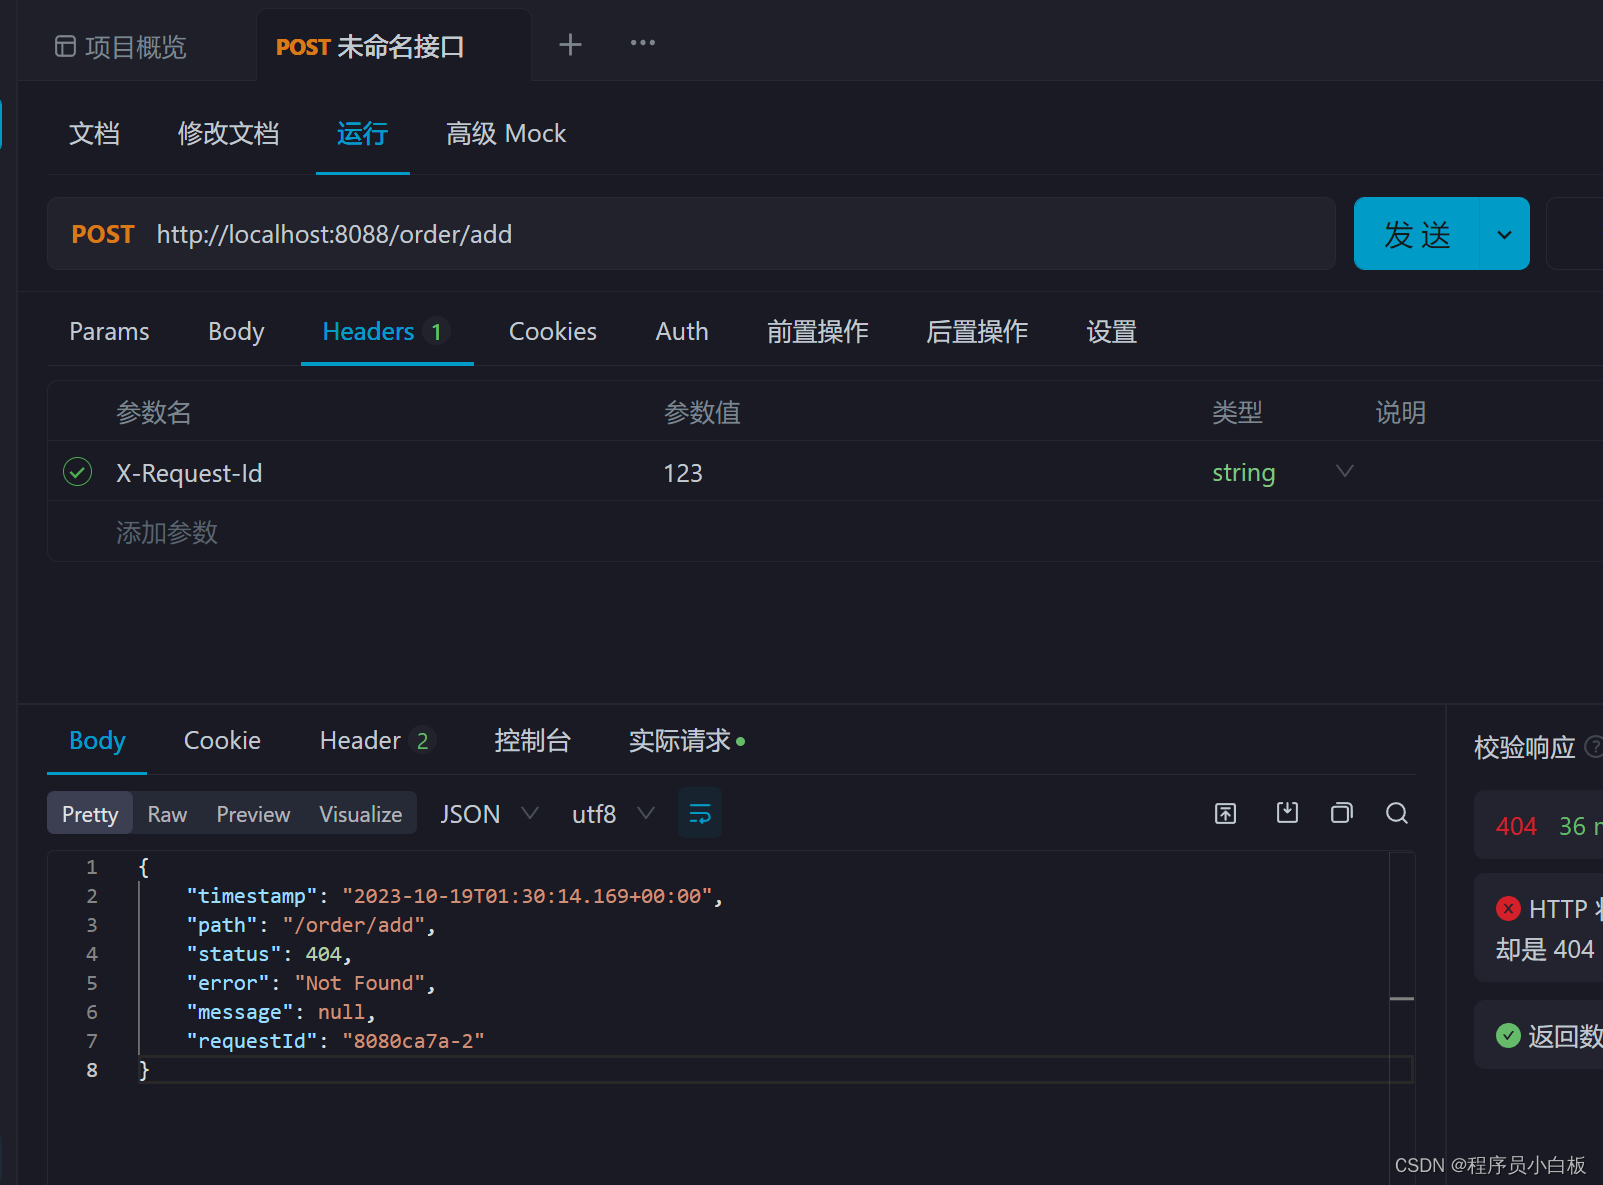Search the response with magnifier icon
The image size is (1603, 1185).
[x=1397, y=813]
